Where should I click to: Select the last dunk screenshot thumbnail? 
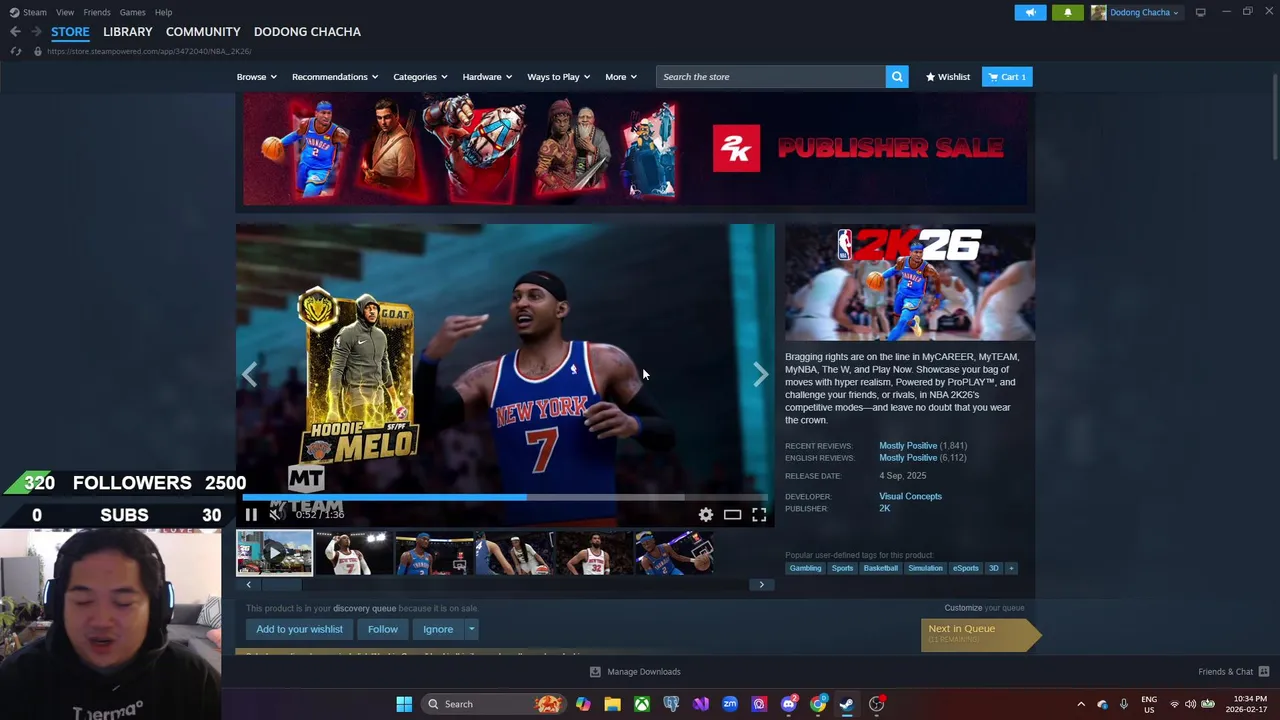tap(674, 553)
